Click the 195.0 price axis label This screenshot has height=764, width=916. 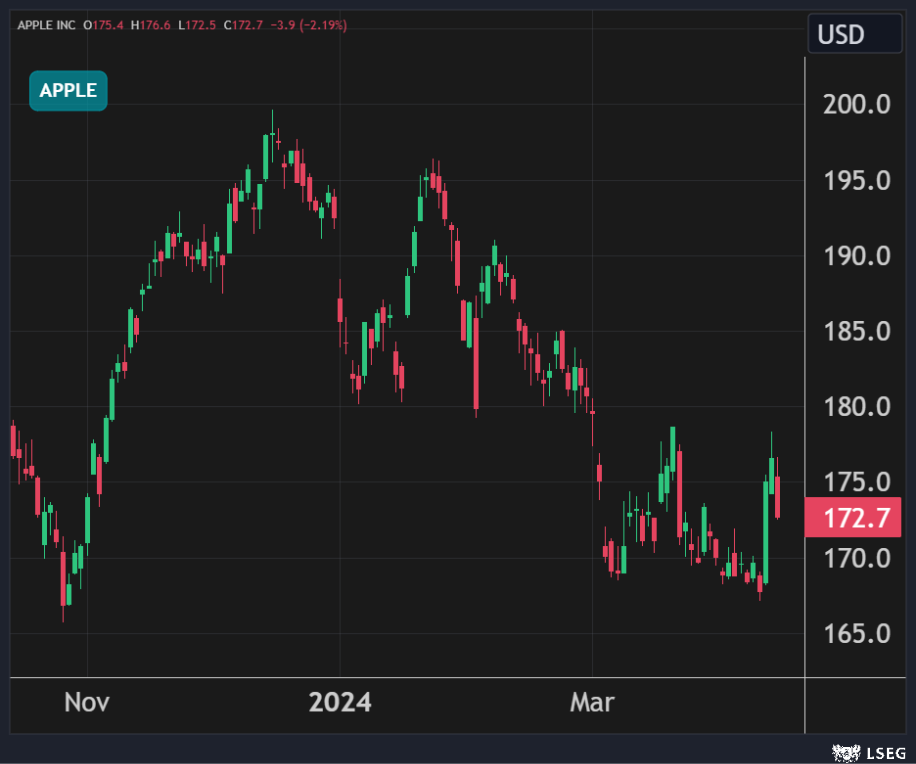pos(856,180)
